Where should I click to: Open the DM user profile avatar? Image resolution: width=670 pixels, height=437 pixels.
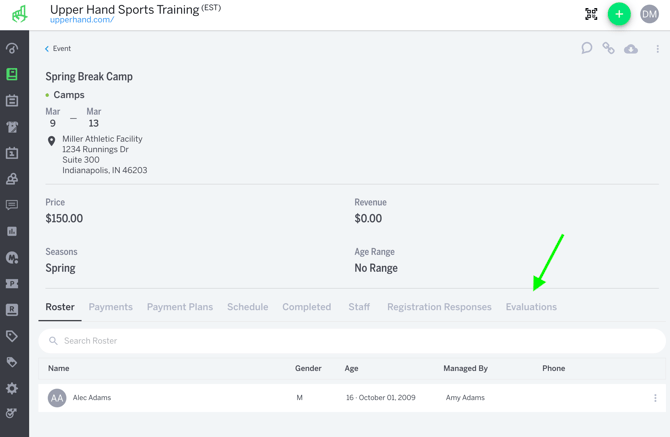pyautogui.click(x=650, y=14)
